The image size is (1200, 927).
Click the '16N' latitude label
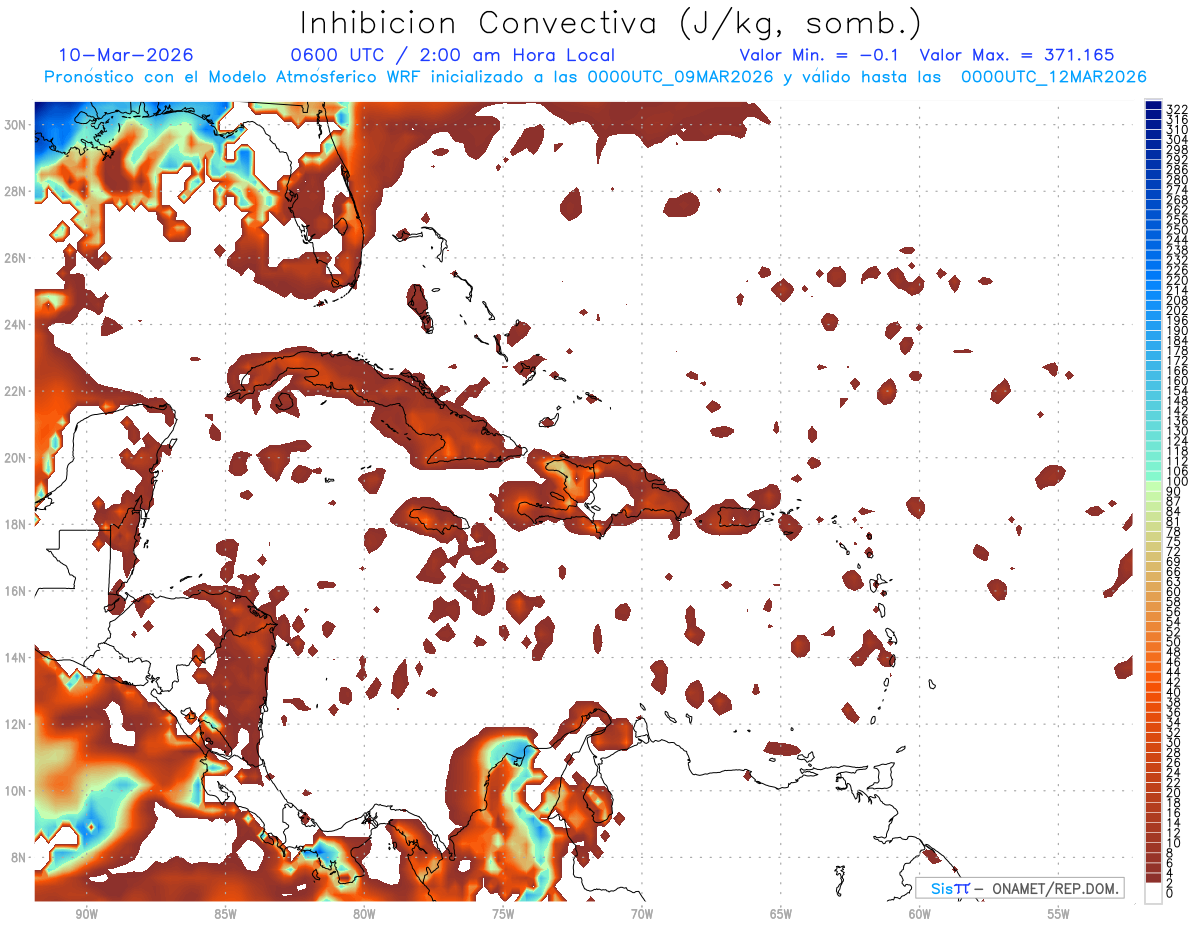coord(16,590)
